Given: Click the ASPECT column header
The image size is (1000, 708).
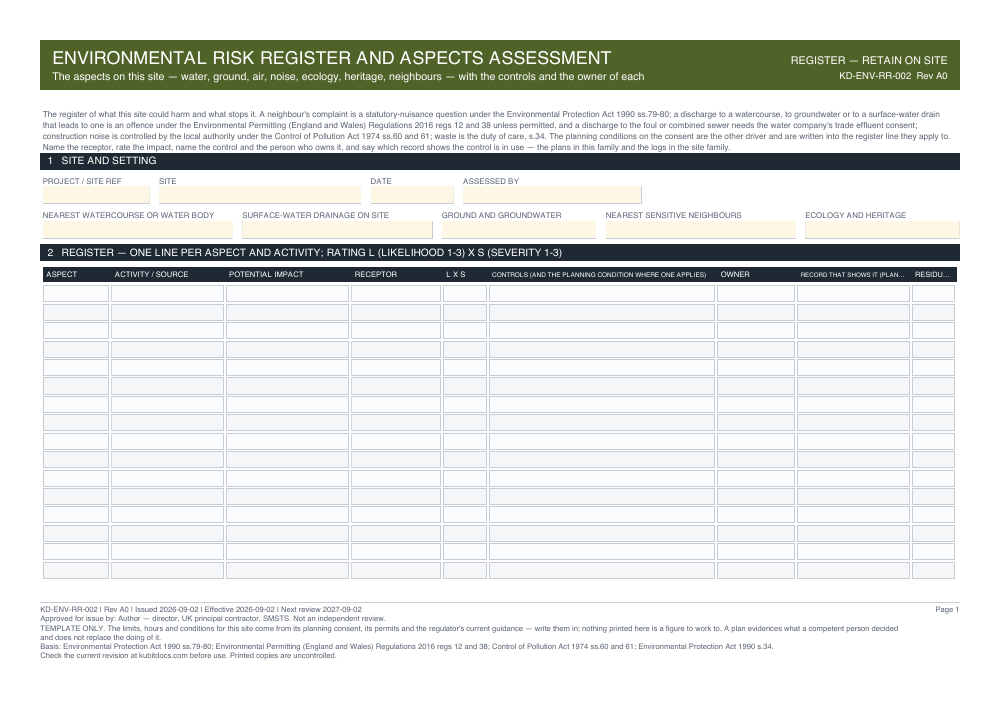Looking at the screenshot, I should click(61, 274).
